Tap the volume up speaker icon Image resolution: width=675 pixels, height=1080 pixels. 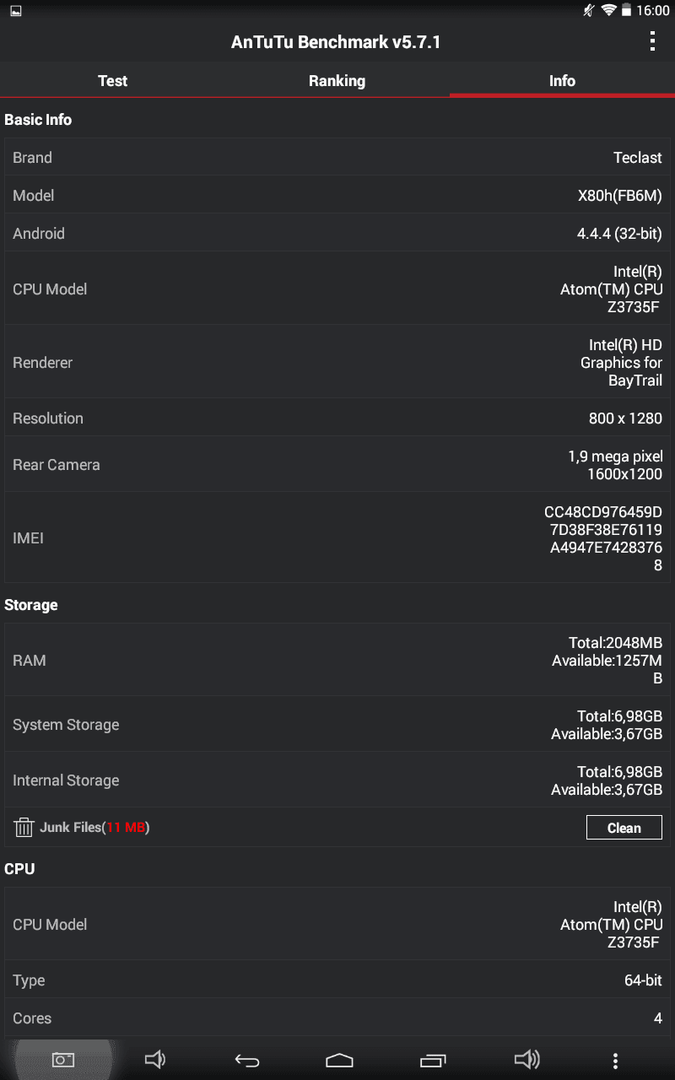coord(527,1060)
